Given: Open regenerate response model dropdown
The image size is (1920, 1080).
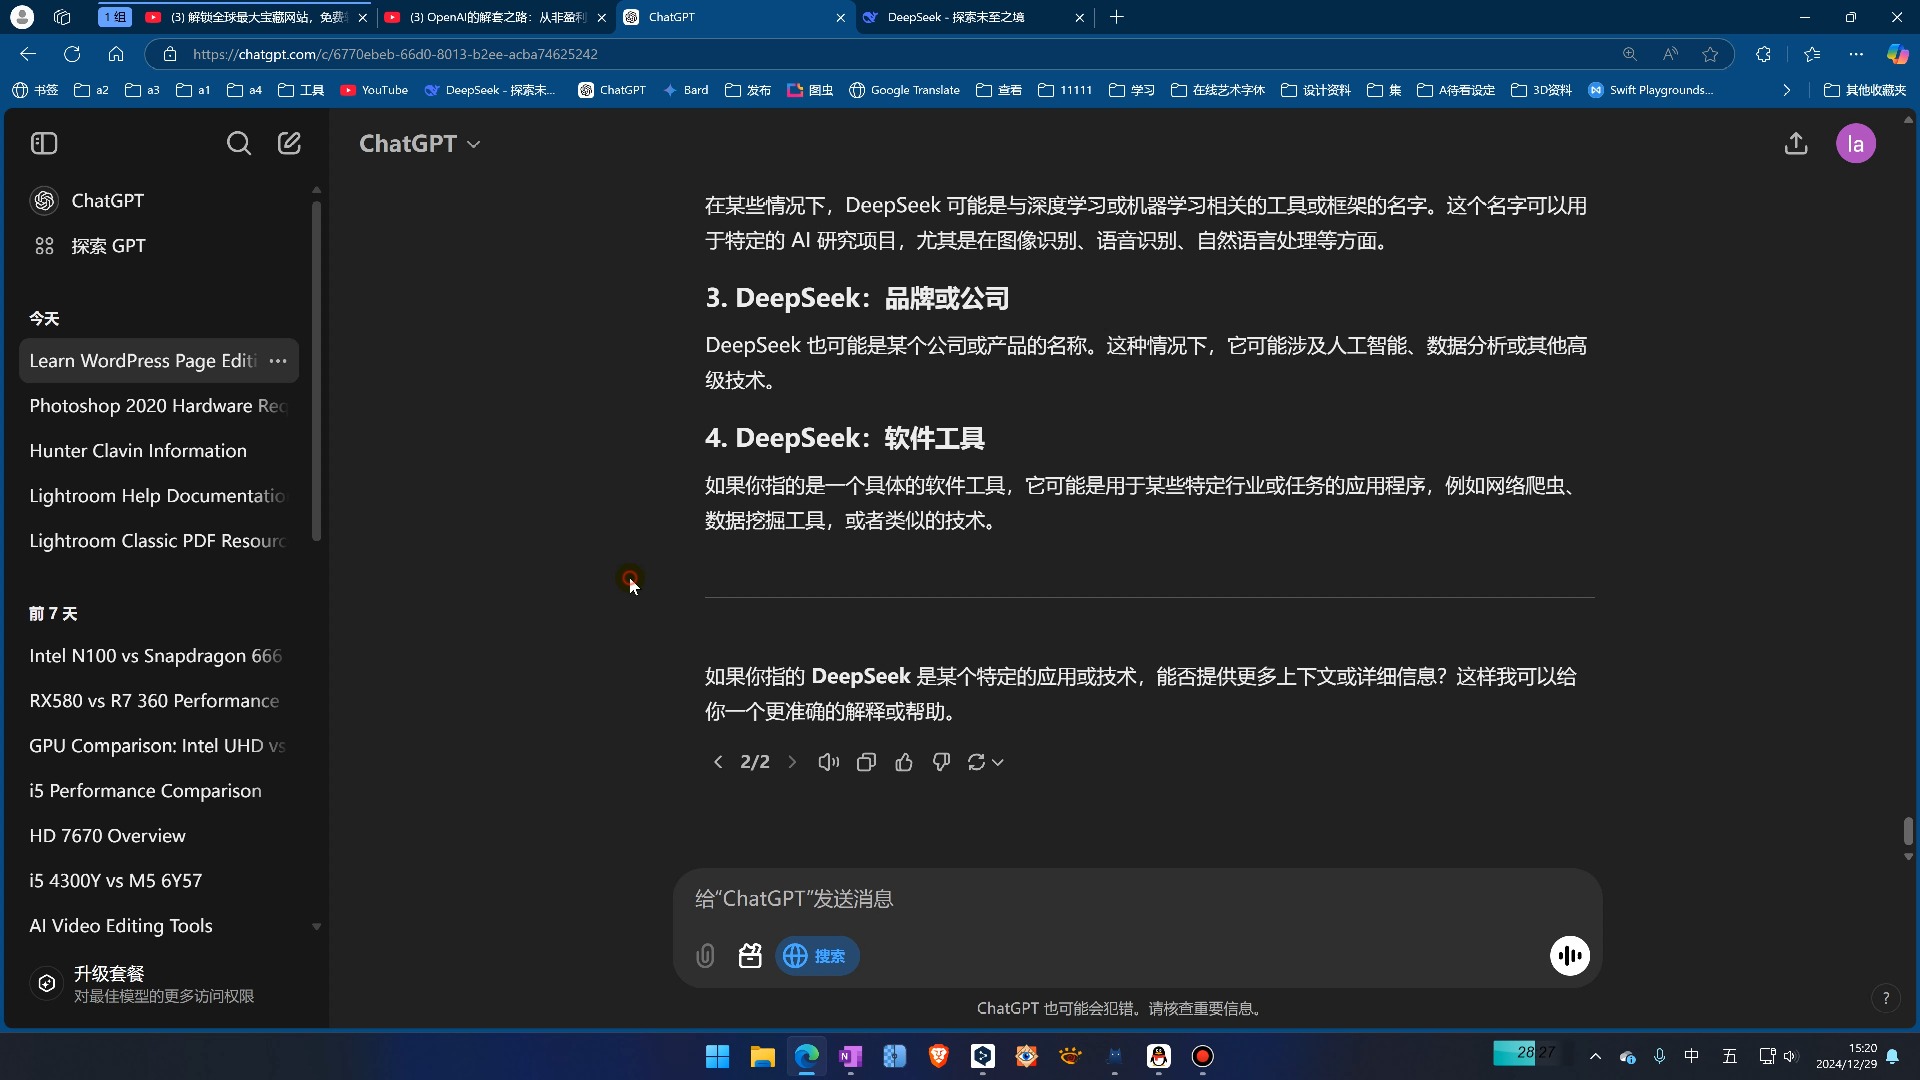Looking at the screenshot, I should [985, 762].
